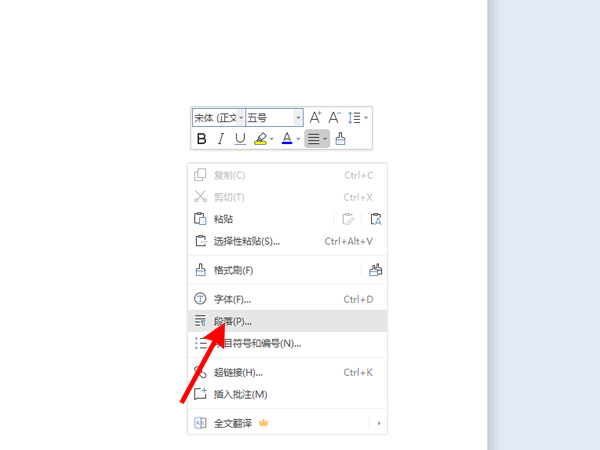
Task: Open the font name dropdown 宋体 (正文)
Action: pyautogui.click(x=218, y=118)
